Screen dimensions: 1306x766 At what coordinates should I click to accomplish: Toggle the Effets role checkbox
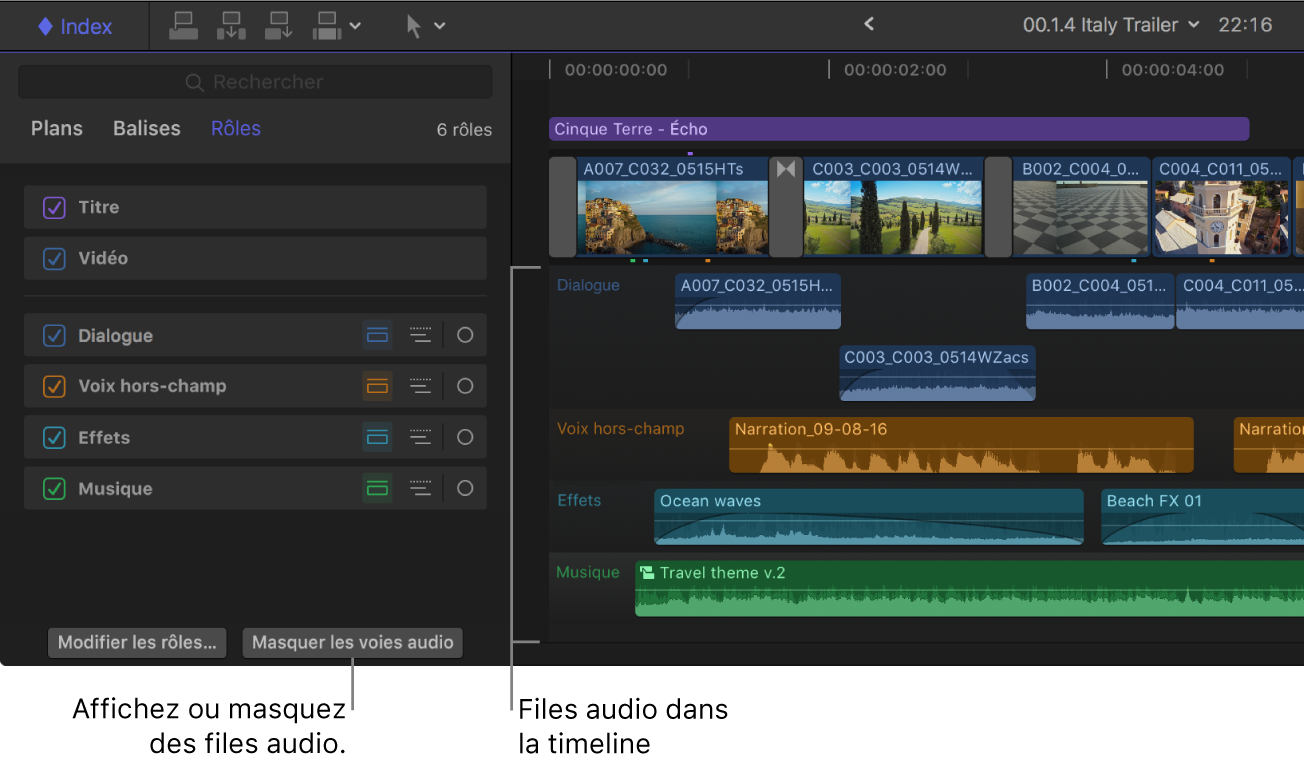[x=54, y=437]
